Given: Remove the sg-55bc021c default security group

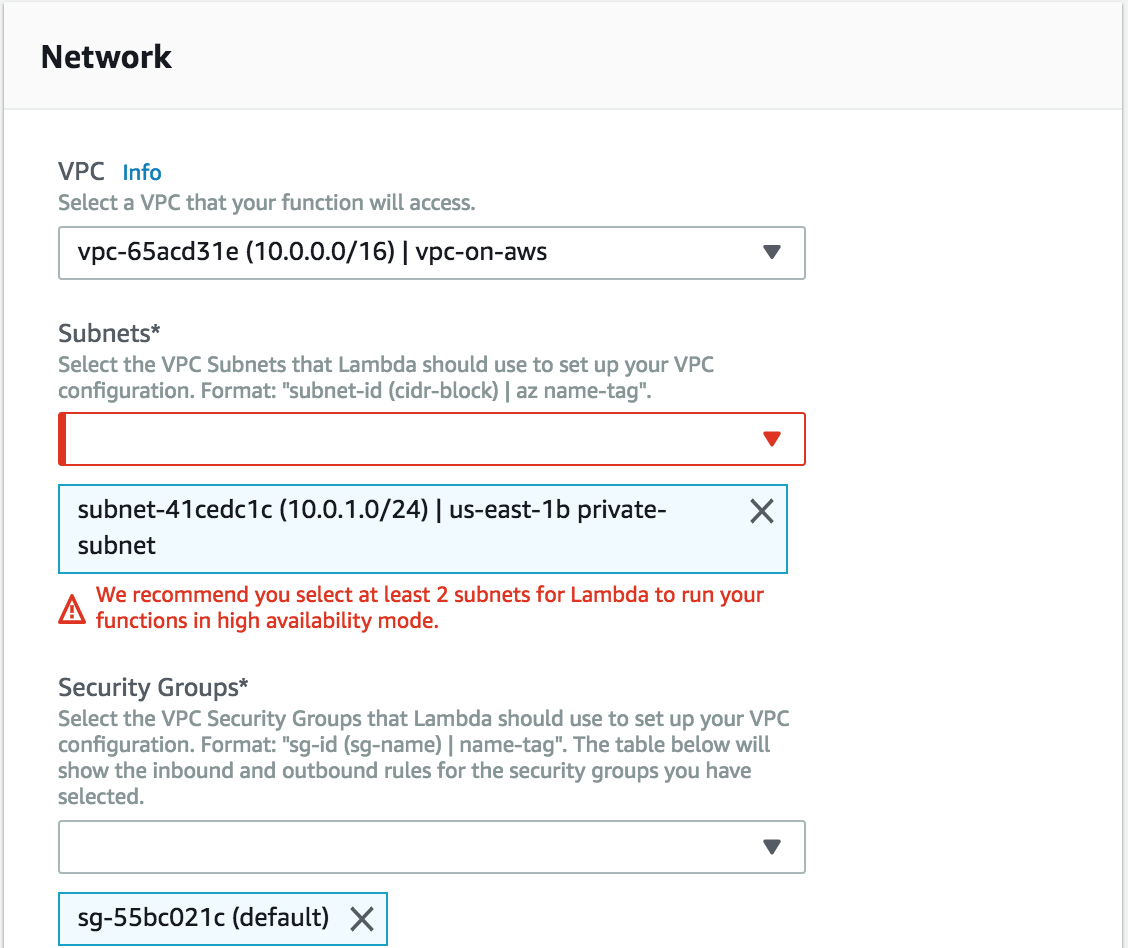Looking at the screenshot, I should 364,918.
